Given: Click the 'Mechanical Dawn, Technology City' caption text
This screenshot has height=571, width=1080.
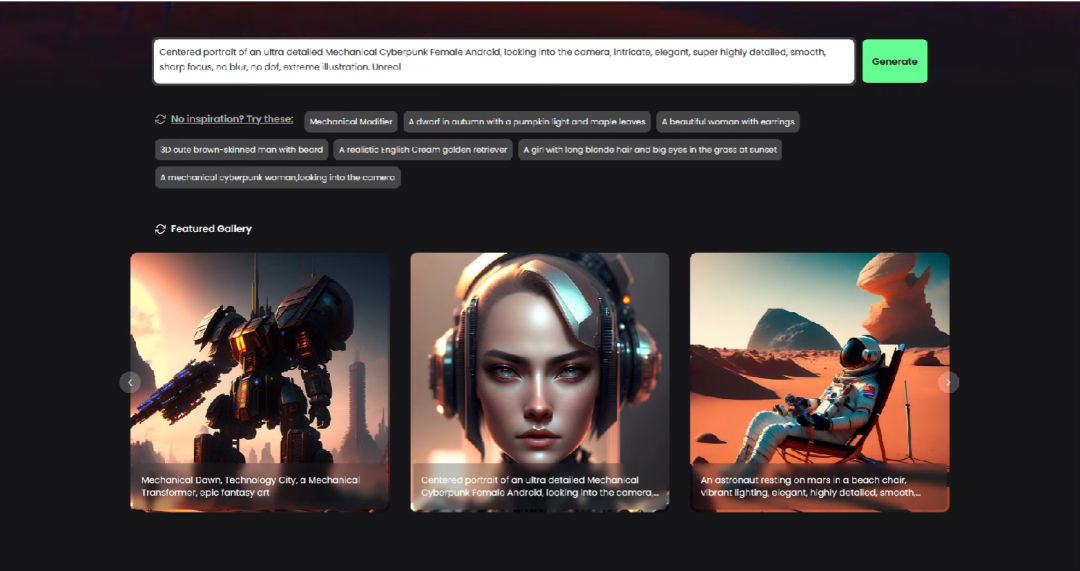Looking at the screenshot, I should click(x=250, y=486).
